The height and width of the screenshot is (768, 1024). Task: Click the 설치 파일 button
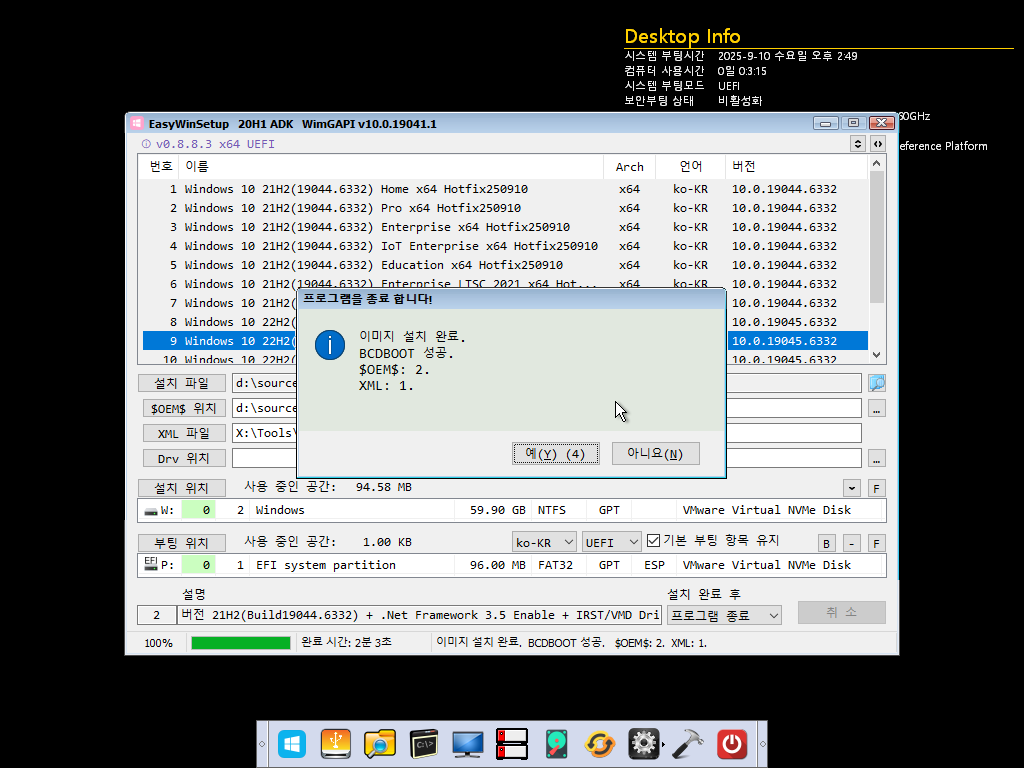click(182, 383)
